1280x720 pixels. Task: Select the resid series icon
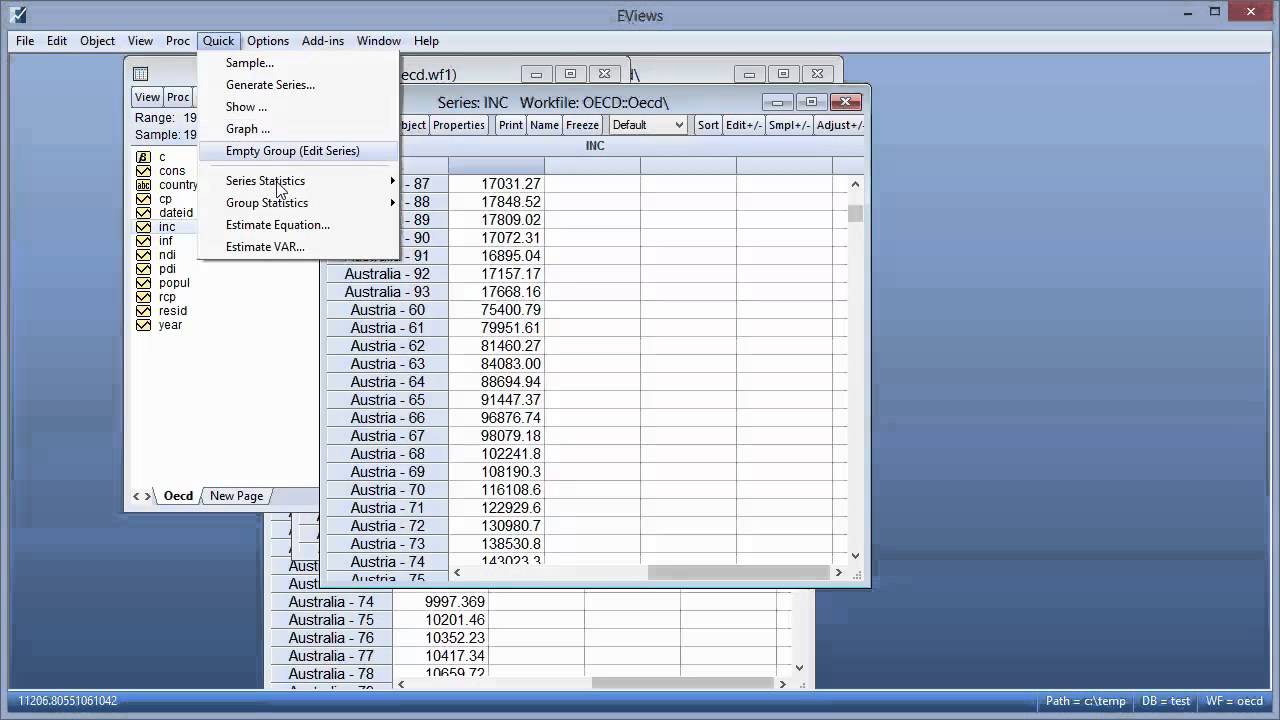pyautogui.click(x=143, y=311)
